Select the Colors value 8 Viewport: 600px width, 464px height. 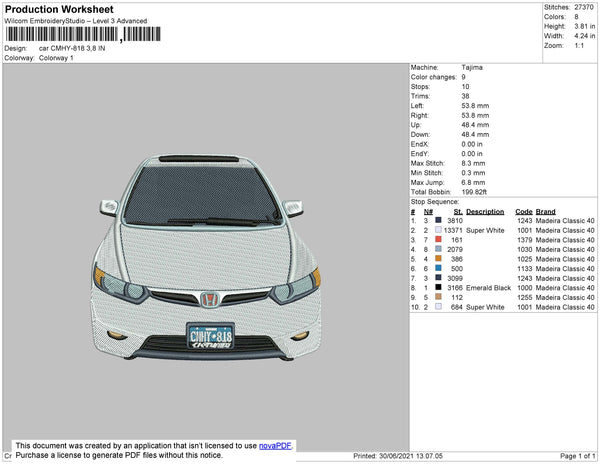pos(576,17)
